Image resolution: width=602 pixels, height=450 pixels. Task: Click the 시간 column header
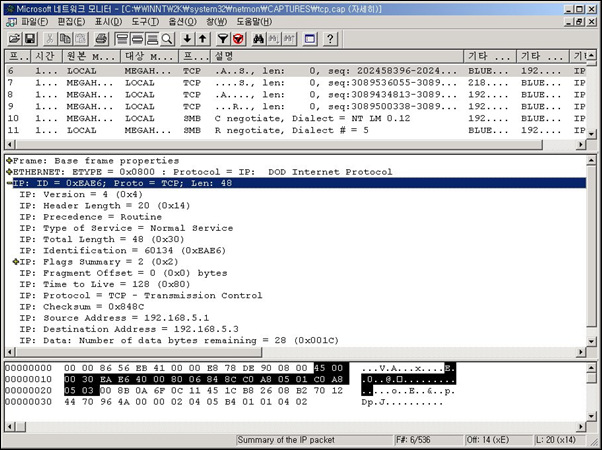point(46,56)
